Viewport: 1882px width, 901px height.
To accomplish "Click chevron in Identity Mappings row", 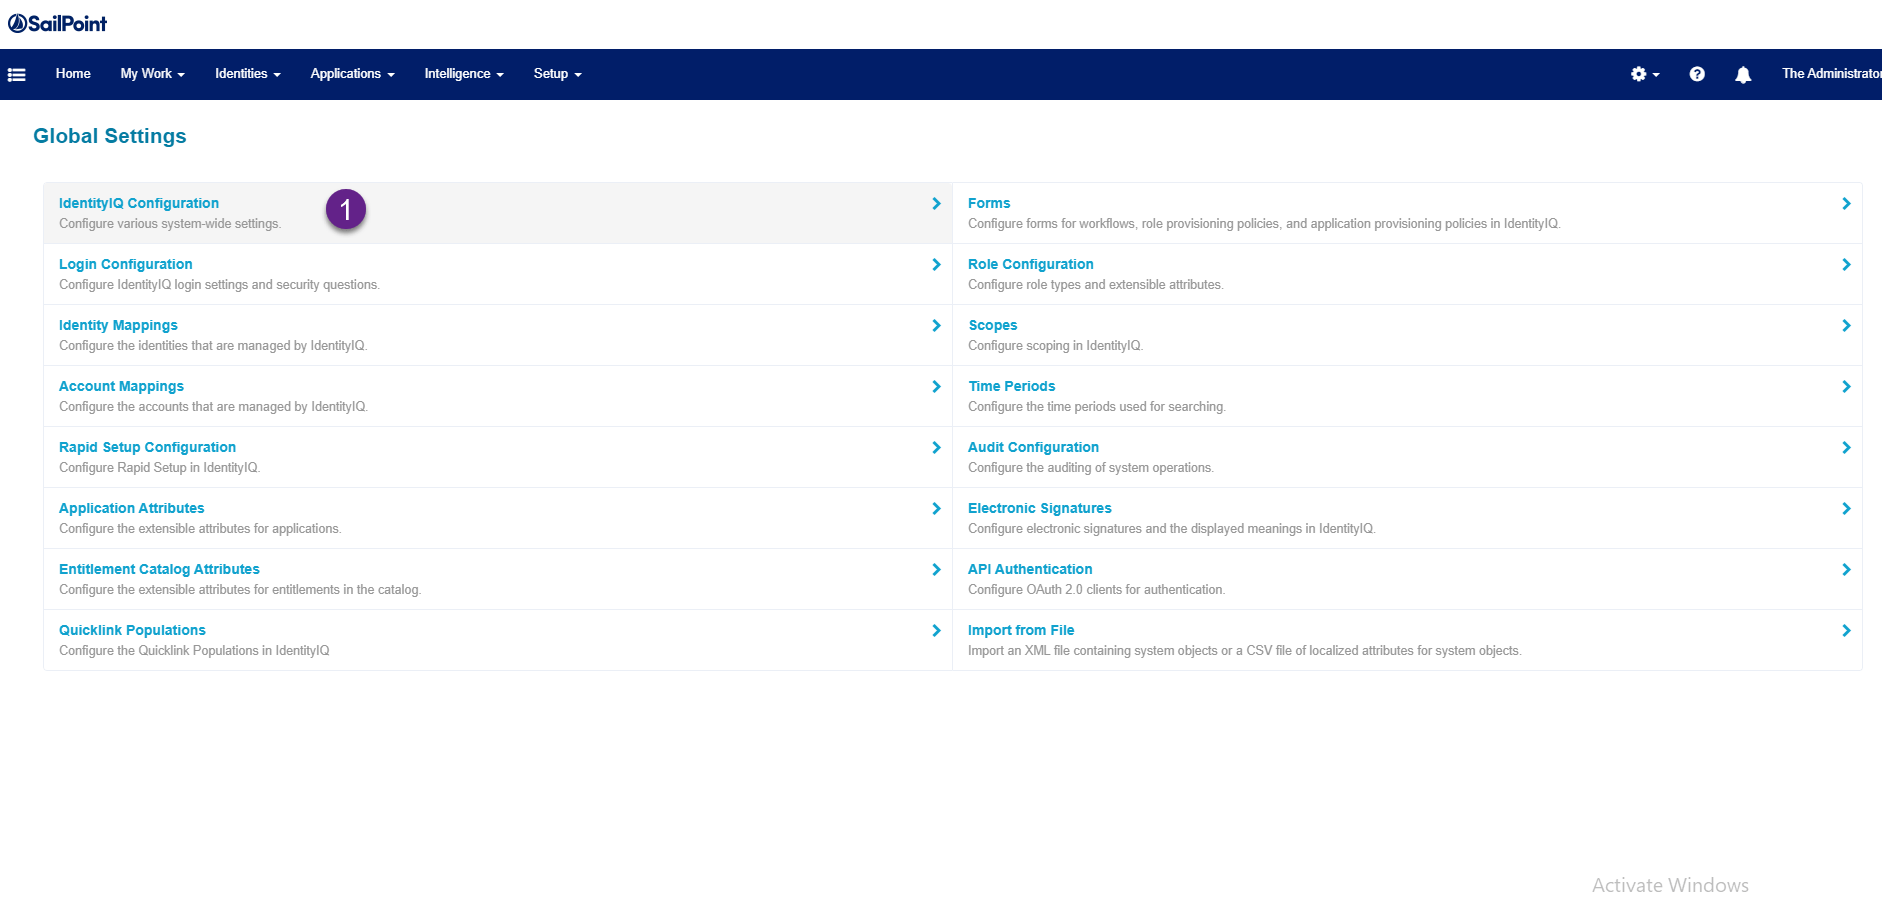I will pyautogui.click(x=936, y=326).
